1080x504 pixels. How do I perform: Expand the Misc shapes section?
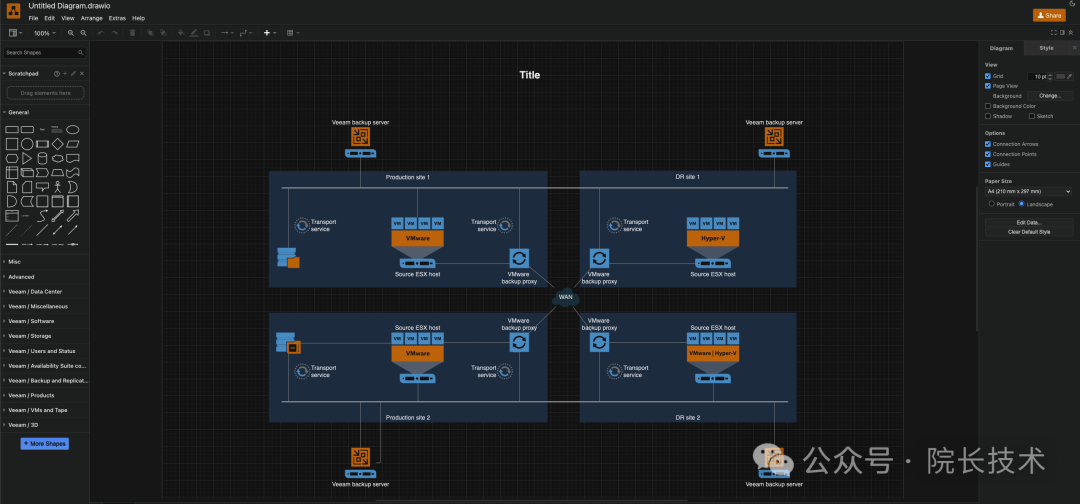coord(45,262)
